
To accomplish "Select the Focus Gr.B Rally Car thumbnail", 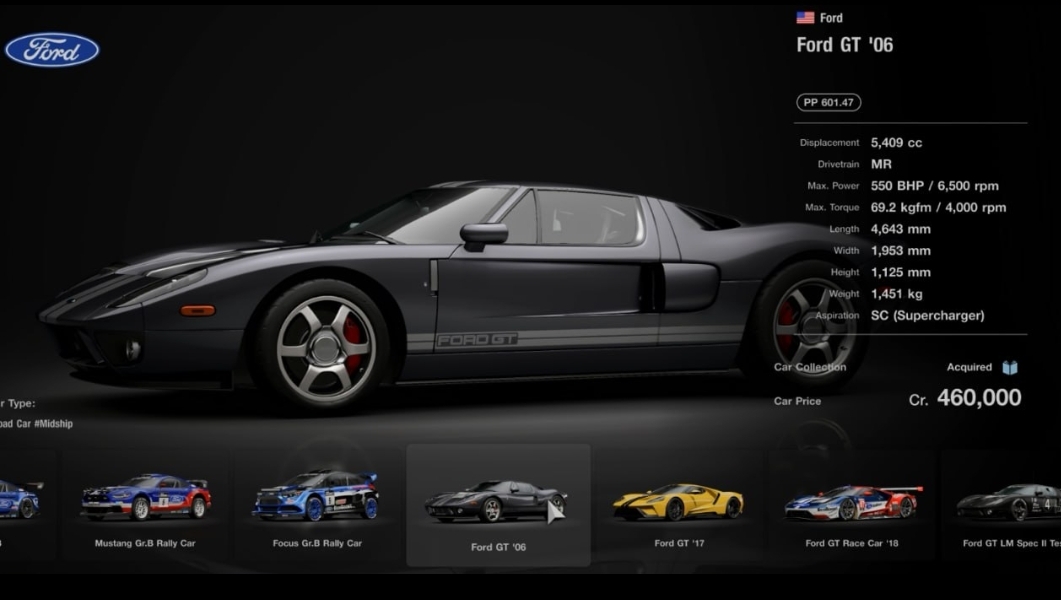I will (317, 506).
